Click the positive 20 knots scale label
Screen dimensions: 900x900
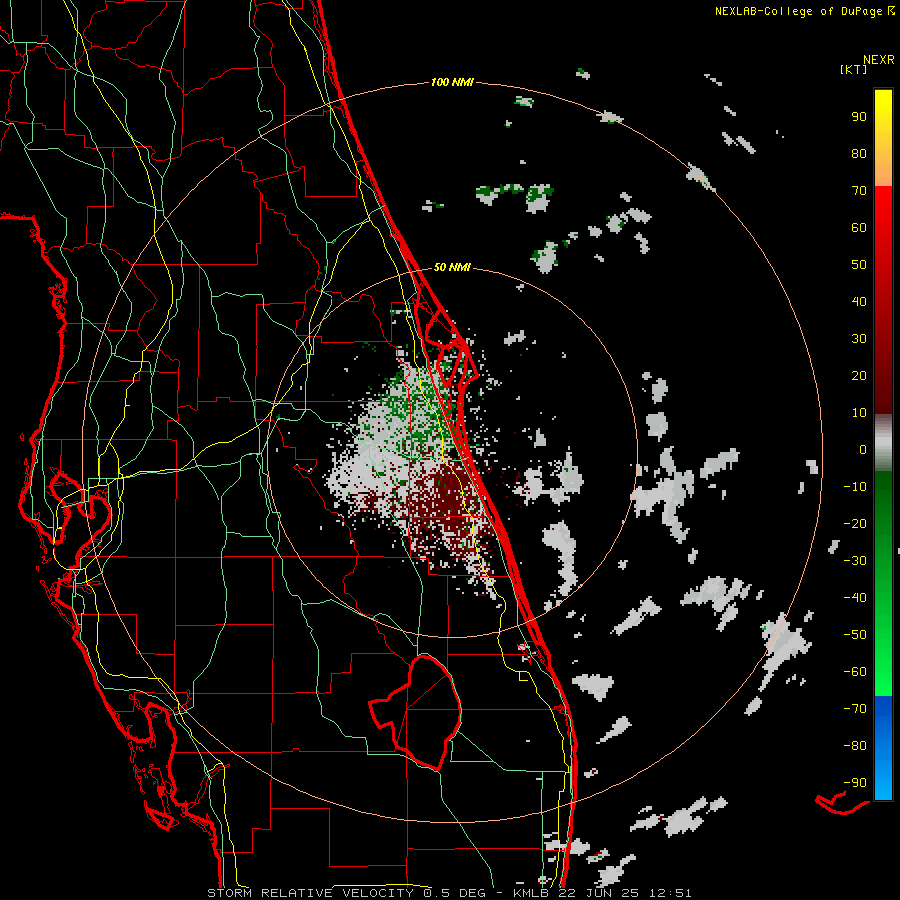(x=859, y=375)
